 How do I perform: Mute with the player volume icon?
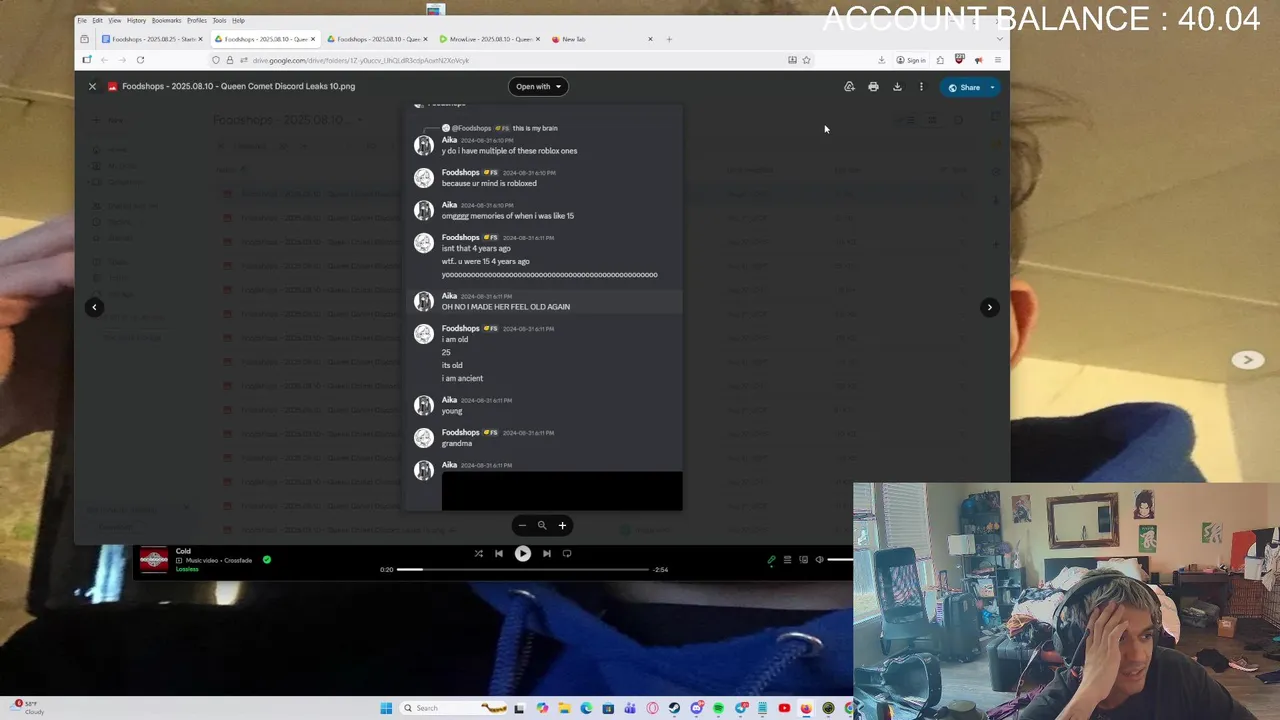820,560
